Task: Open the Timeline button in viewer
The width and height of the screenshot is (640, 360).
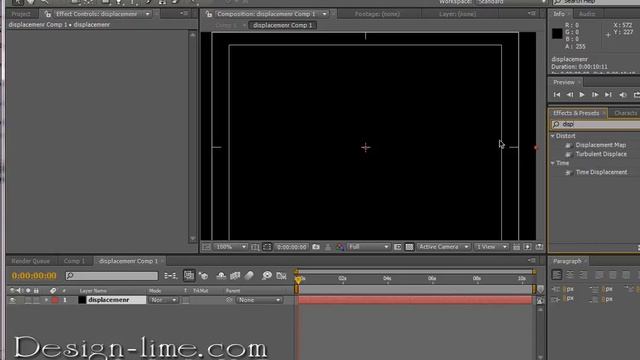Action: point(539,247)
